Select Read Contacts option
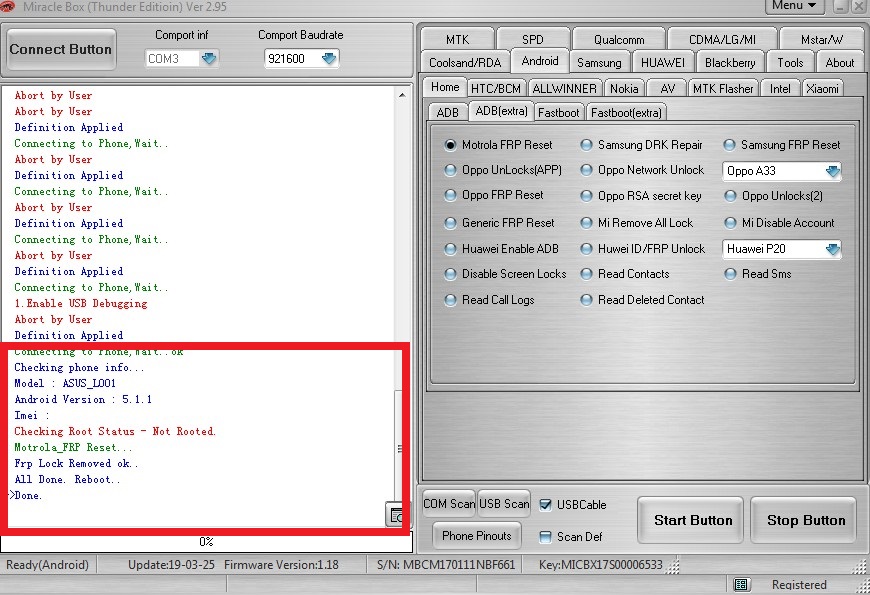This screenshot has height=595, width=870. pyautogui.click(x=586, y=274)
